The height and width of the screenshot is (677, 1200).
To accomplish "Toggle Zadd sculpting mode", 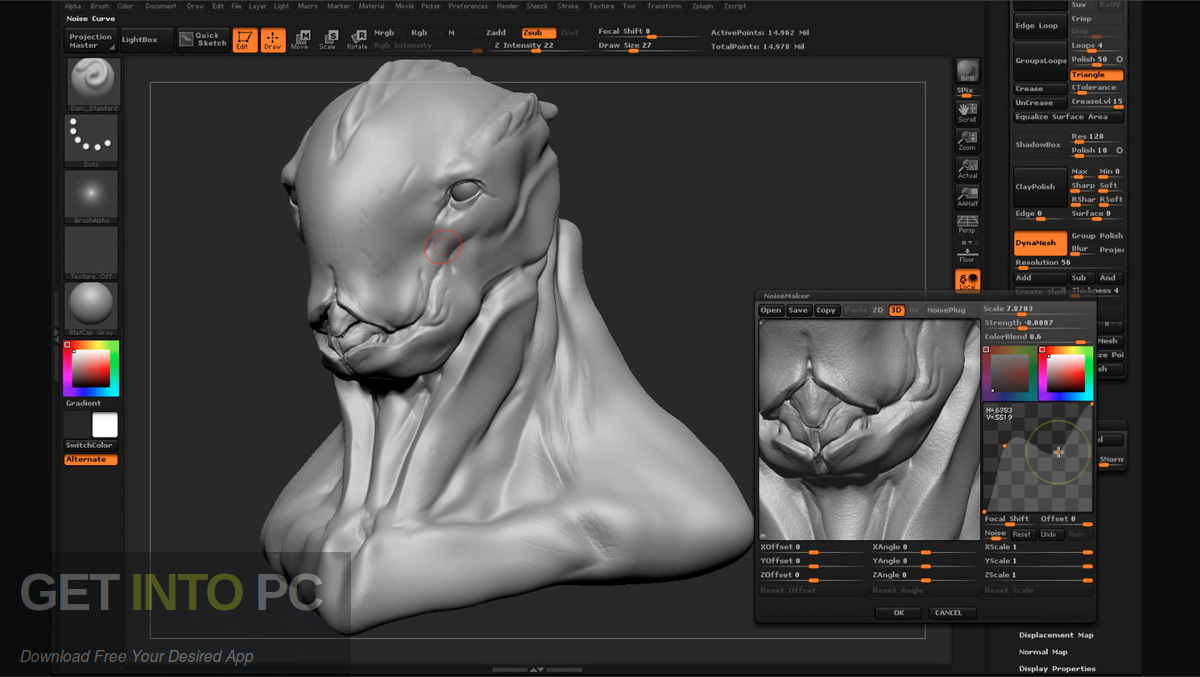I will 496,33.
